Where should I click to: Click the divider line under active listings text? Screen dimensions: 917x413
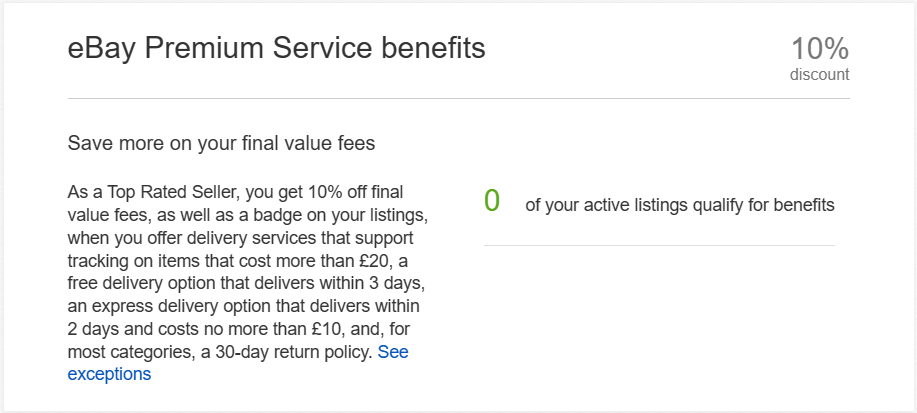click(658, 245)
